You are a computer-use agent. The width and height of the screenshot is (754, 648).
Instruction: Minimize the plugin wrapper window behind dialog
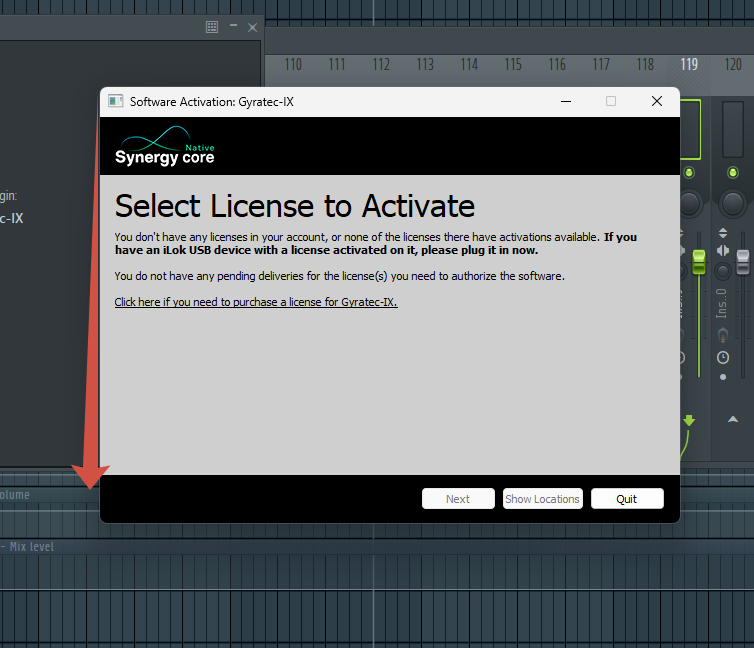click(233, 26)
